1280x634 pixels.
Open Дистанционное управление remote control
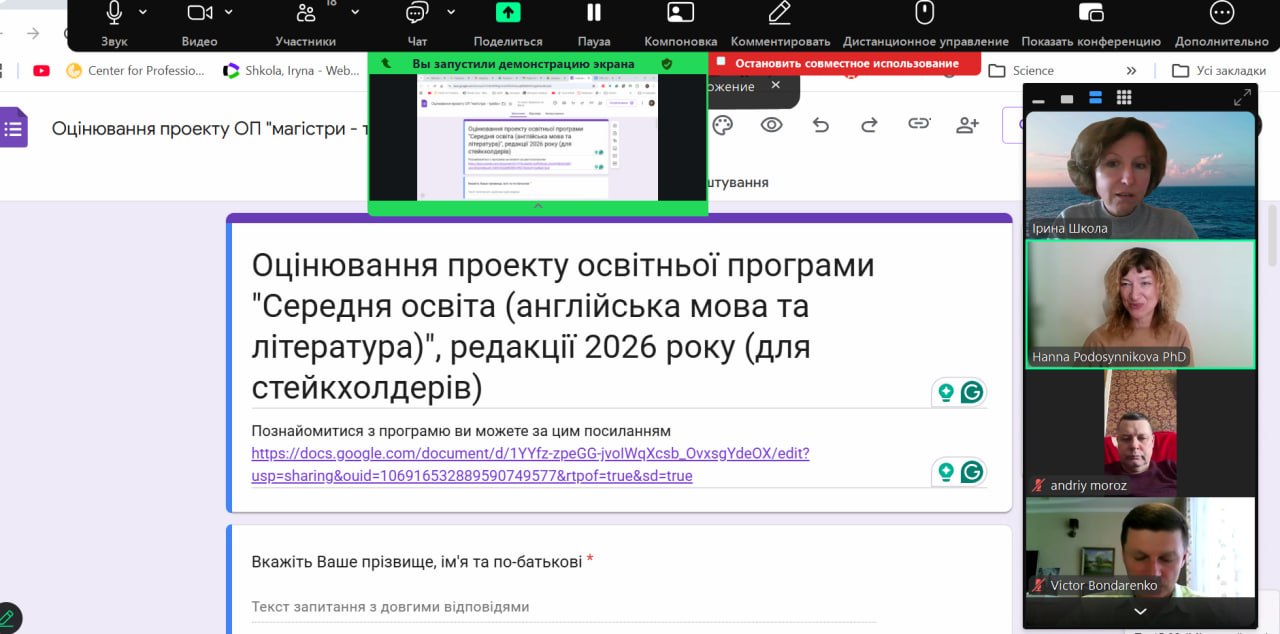coord(925,13)
